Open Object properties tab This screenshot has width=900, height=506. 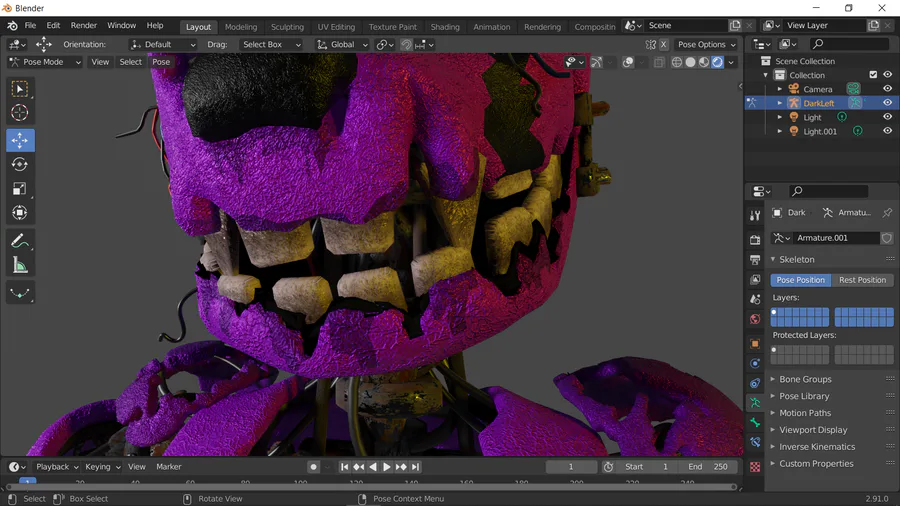pos(755,344)
